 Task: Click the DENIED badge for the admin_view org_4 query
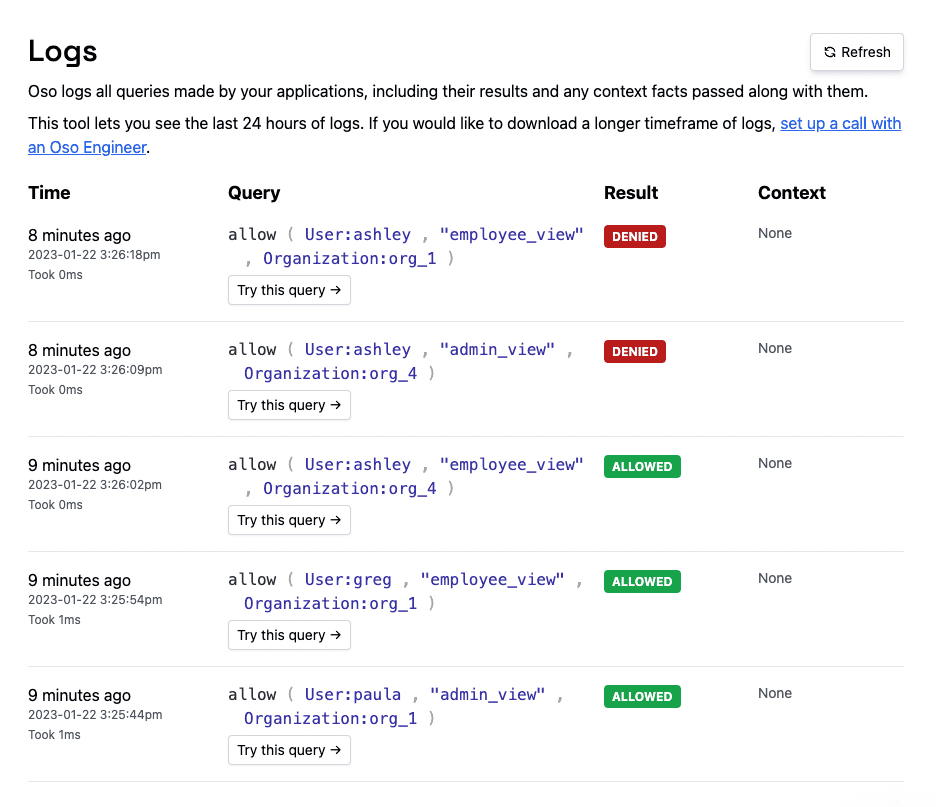click(634, 352)
